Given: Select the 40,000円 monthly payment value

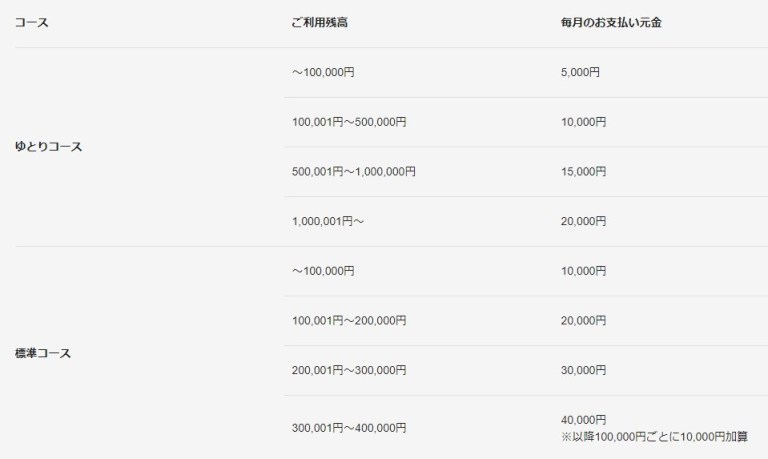Looking at the screenshot, I should [x=584, y=419].
